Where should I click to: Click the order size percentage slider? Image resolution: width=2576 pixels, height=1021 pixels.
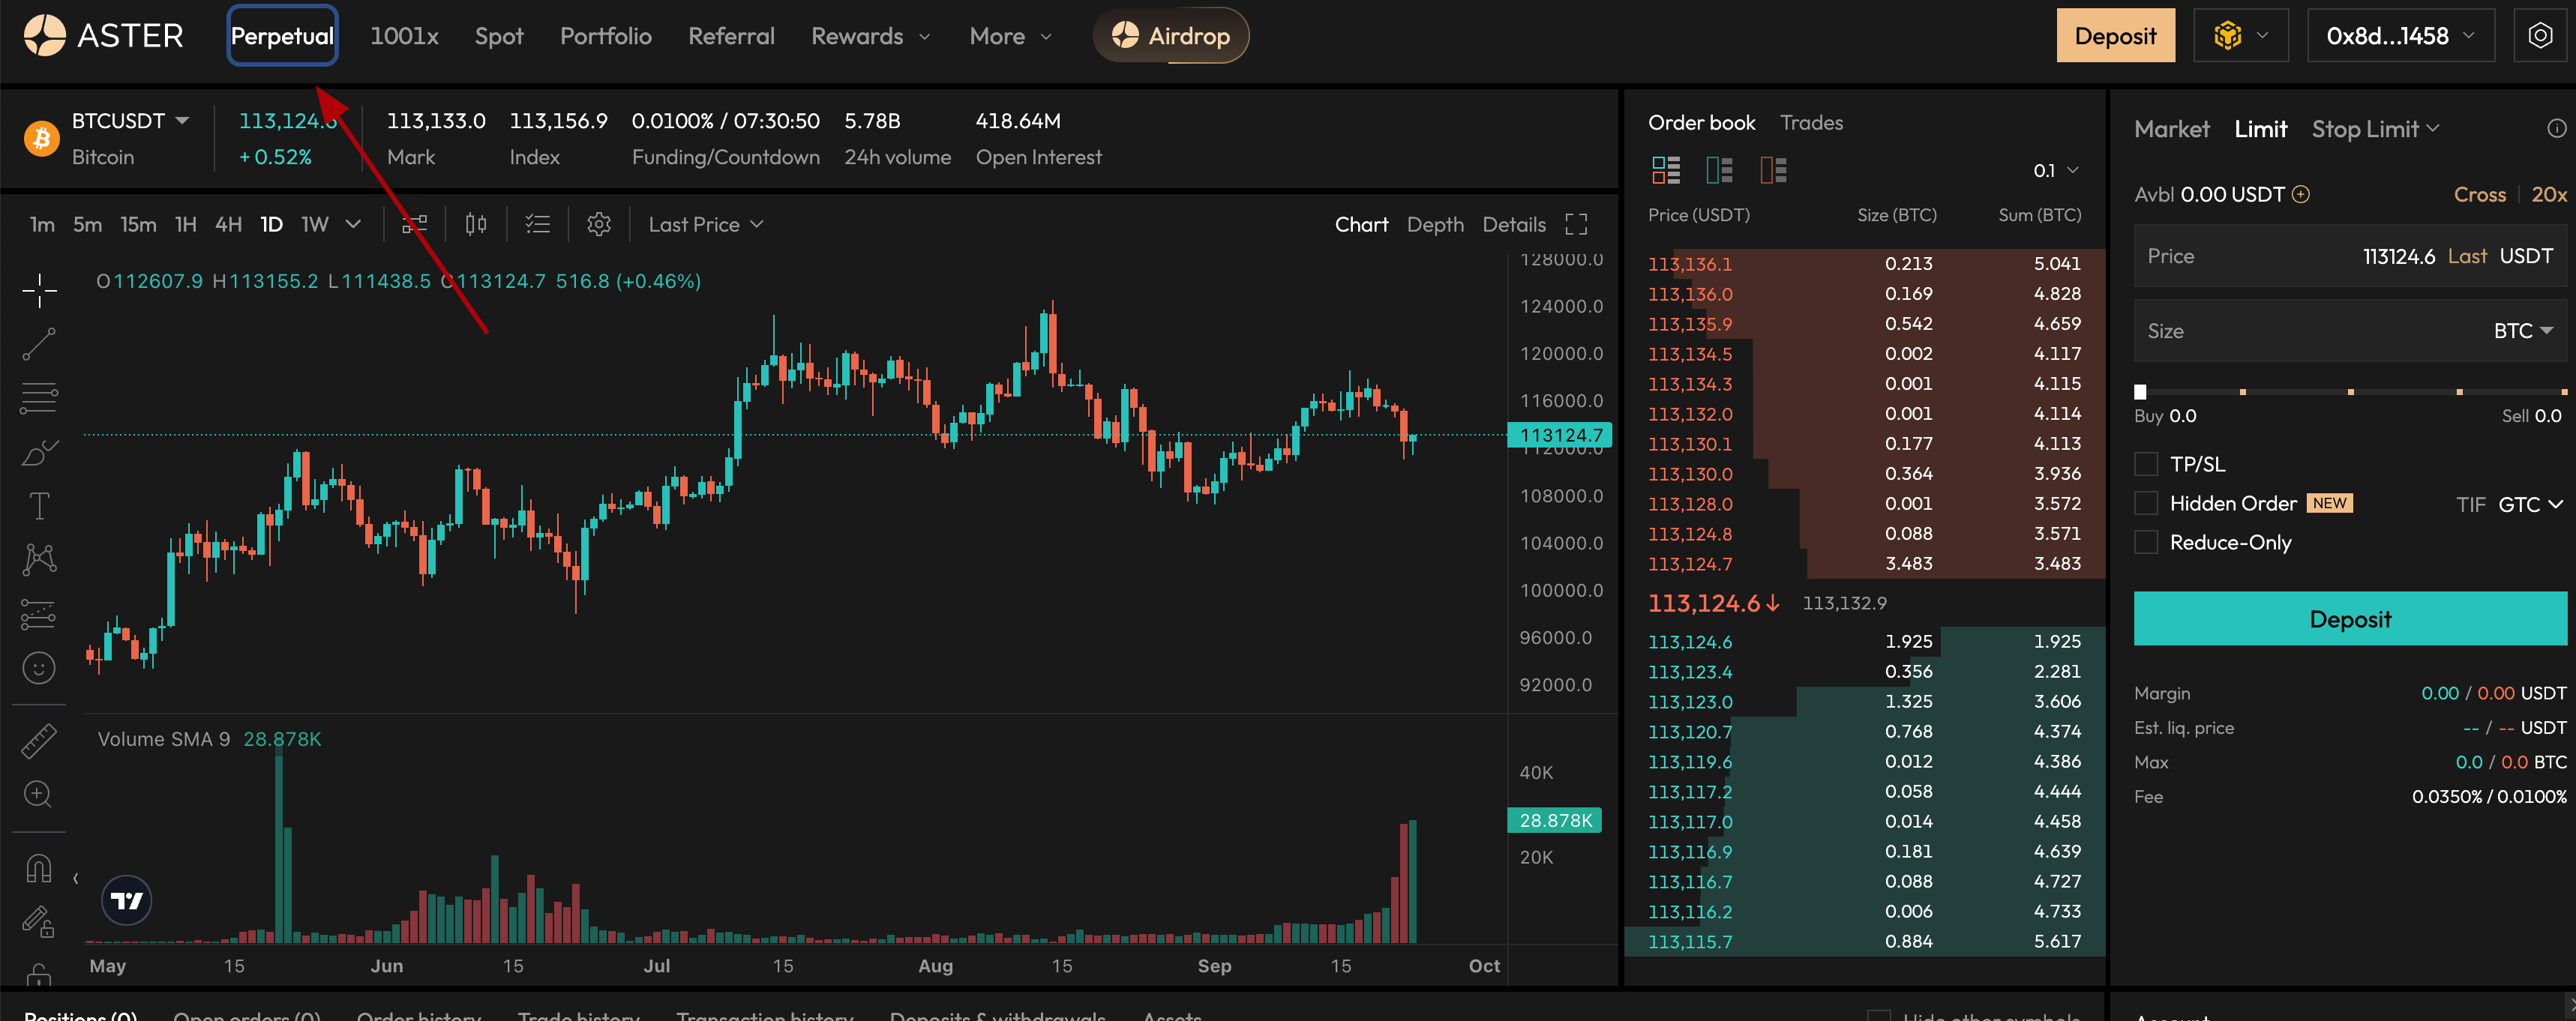pos(2350,392)
